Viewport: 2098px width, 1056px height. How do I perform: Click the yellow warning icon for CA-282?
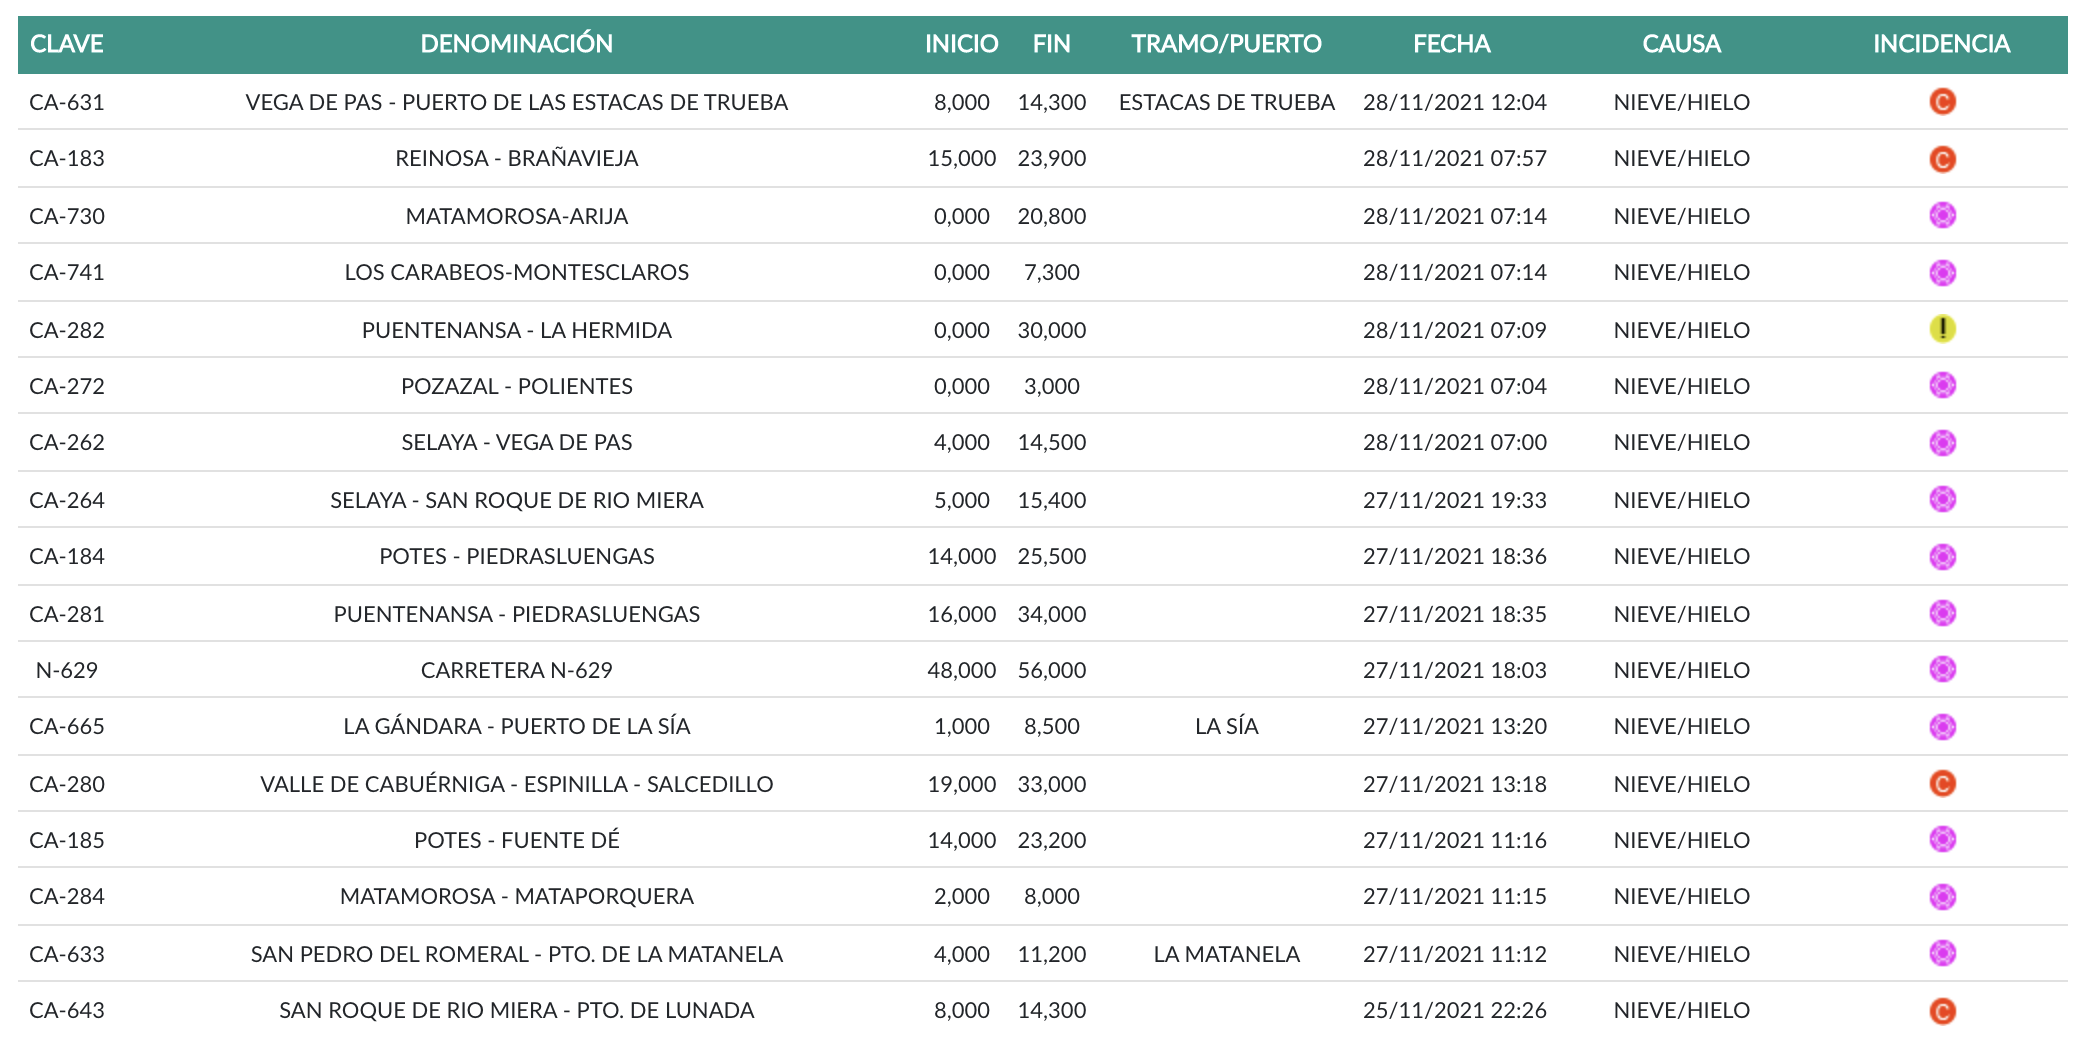[x=1941, y=329]
